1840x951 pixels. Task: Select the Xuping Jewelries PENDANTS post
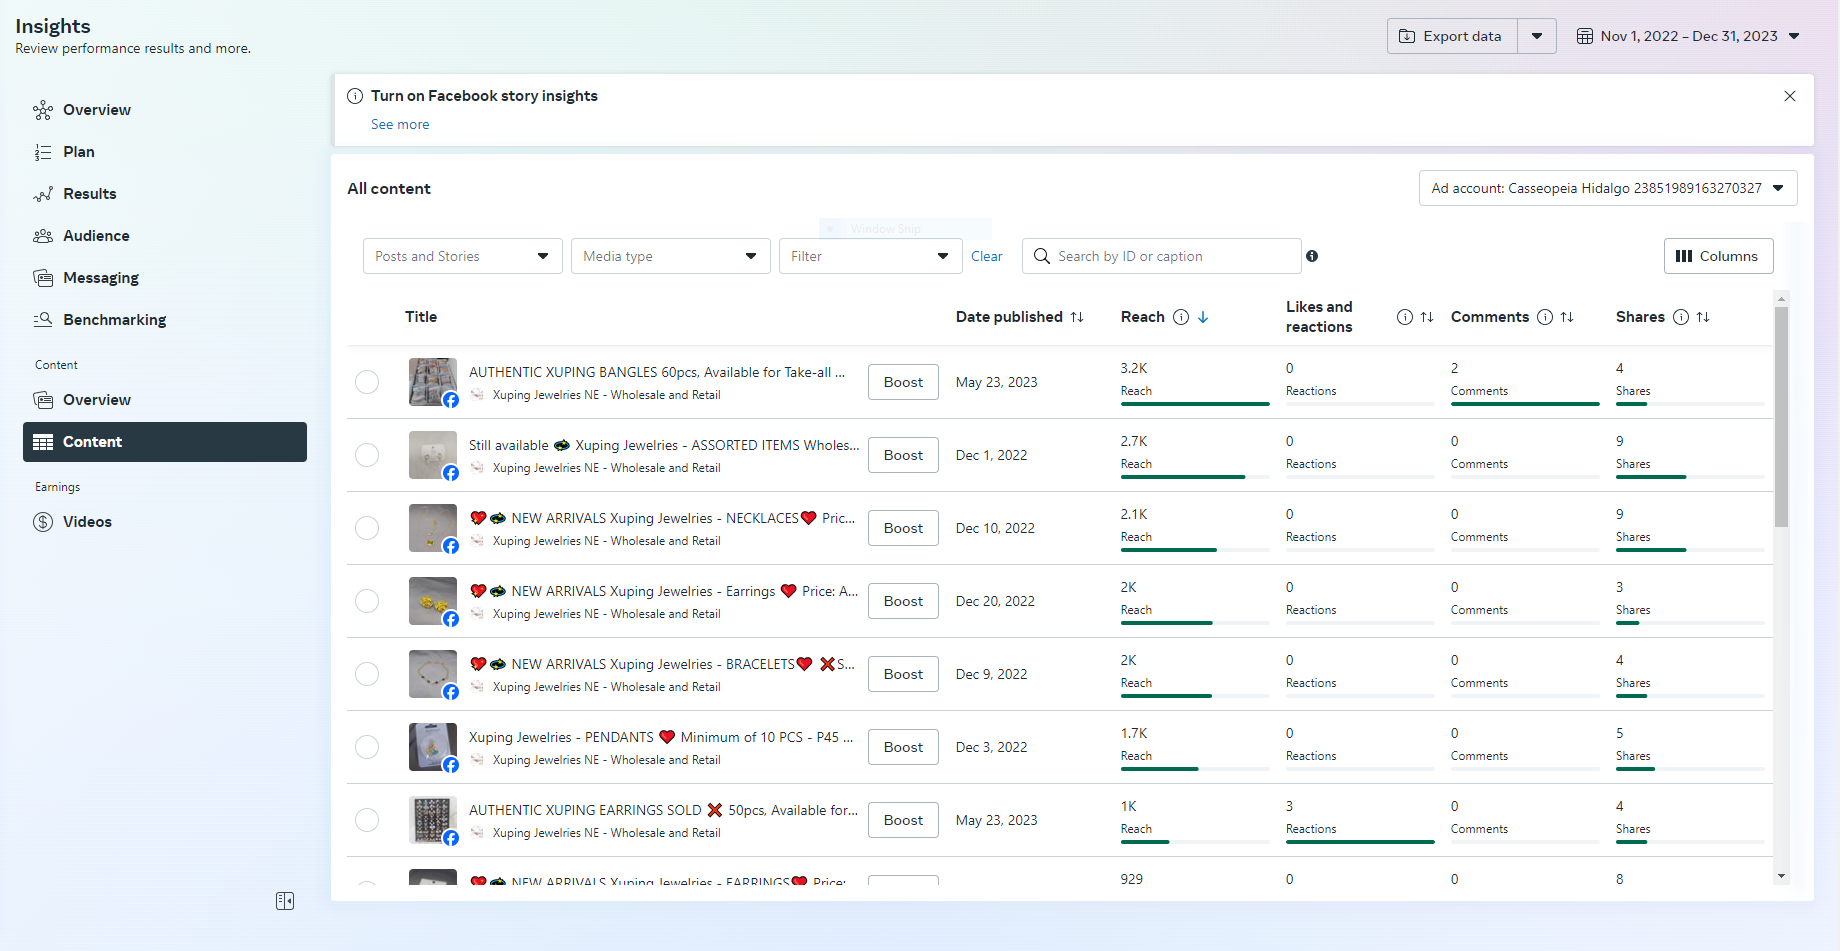click(x=367, y=747)
